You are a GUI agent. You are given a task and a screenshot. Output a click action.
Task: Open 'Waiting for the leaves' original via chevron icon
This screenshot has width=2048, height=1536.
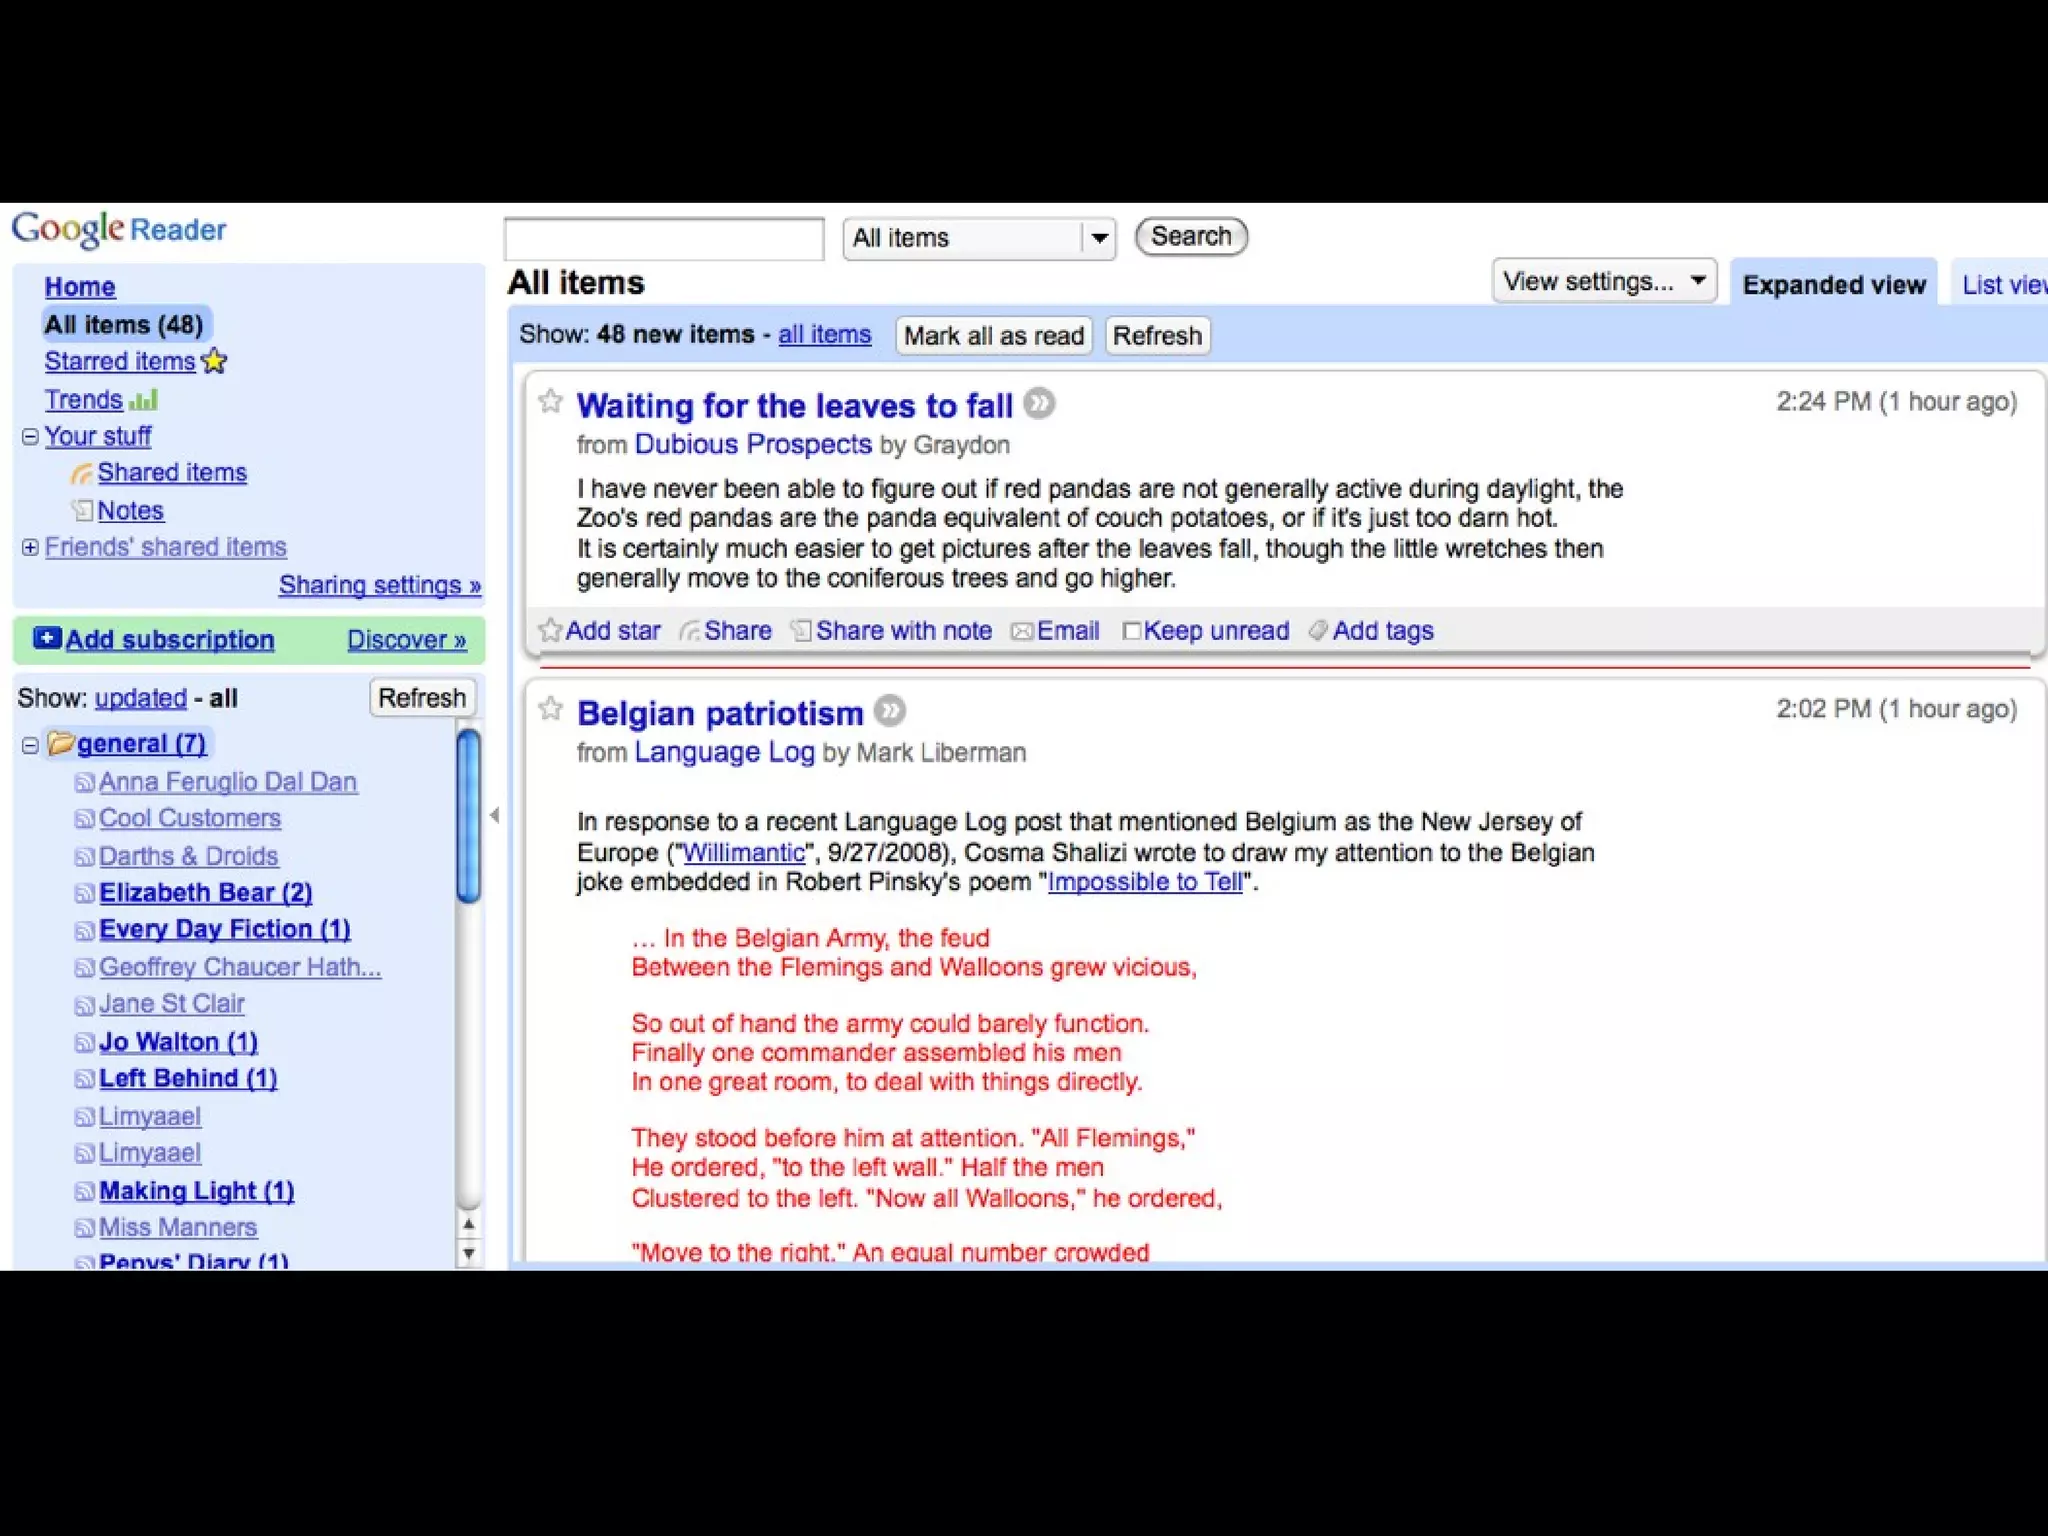click(x=1039, y=403)
